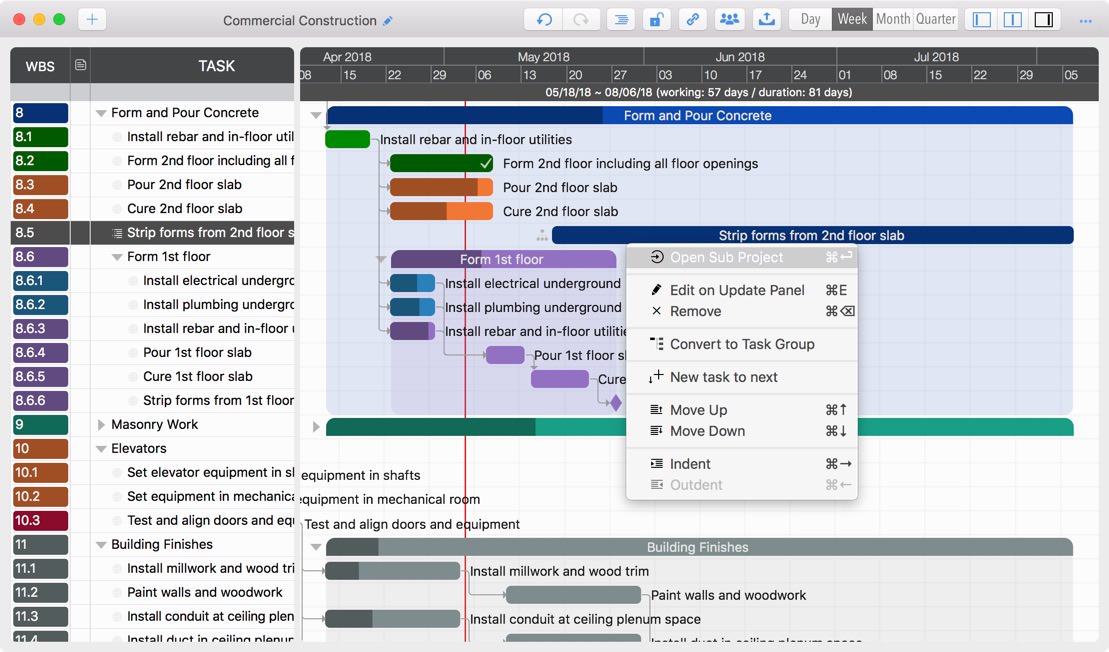The image size is (1109, 652).
Task: Click the lock icon in toolbar
Action: click(x=655, y=19)
